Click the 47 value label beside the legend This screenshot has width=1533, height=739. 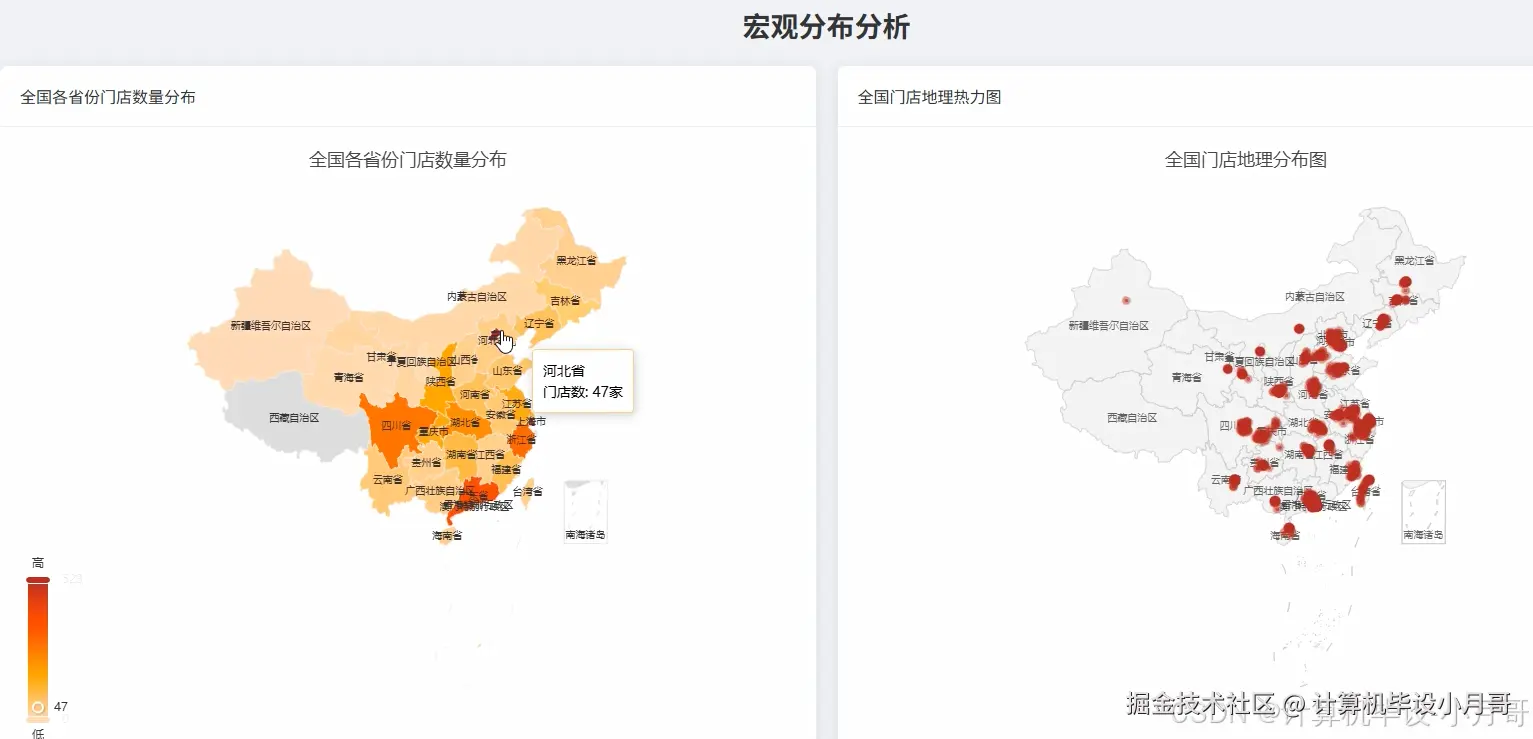[x=61, y=707]
